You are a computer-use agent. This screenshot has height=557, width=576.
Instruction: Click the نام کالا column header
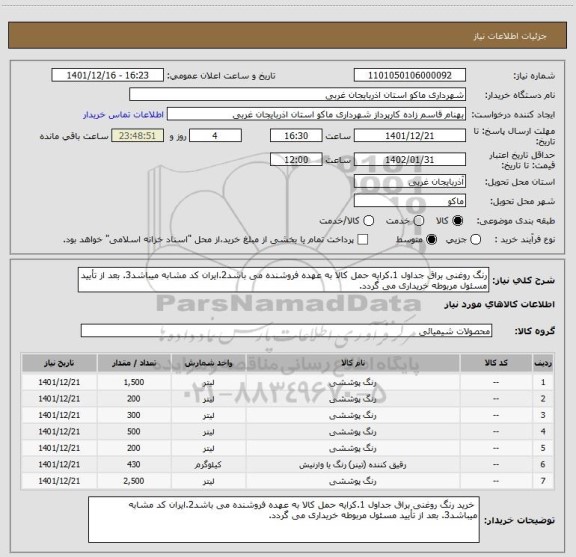[x=353, y=363]
